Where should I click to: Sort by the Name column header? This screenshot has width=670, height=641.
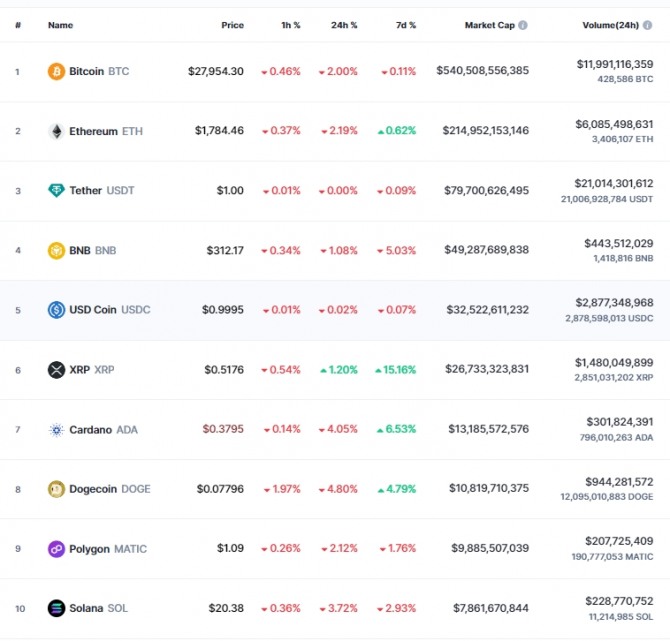(60, 25)
